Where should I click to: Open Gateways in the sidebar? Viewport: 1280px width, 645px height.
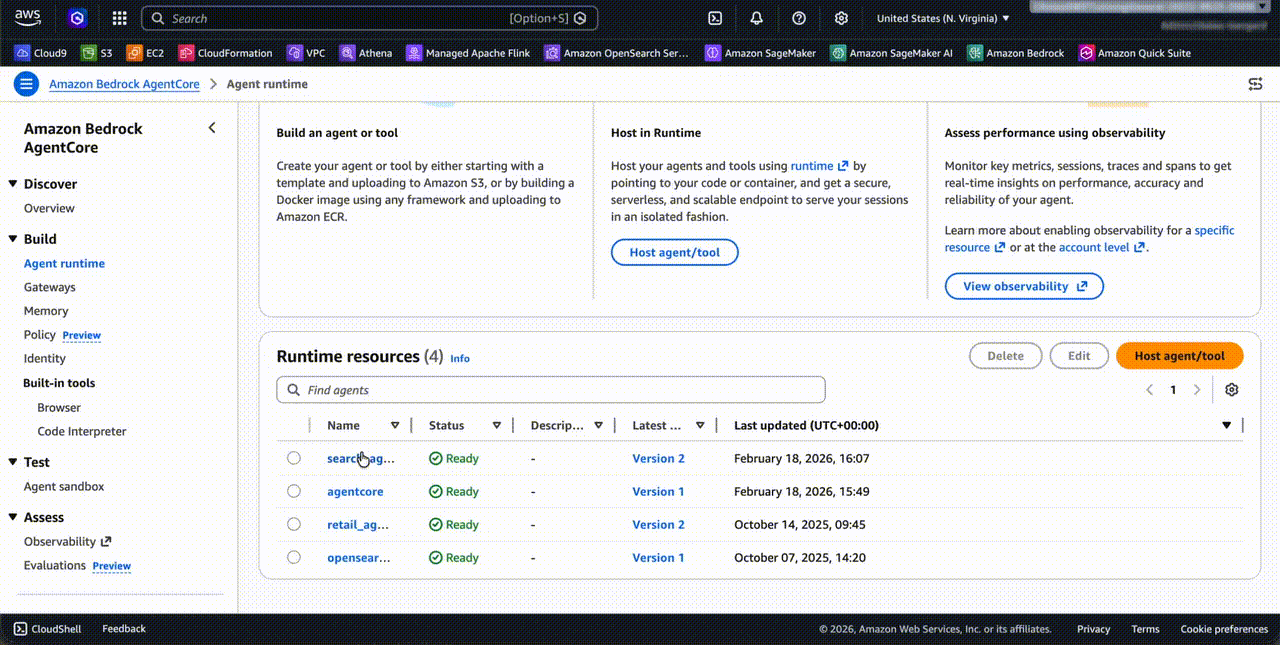tap(50, 287)
